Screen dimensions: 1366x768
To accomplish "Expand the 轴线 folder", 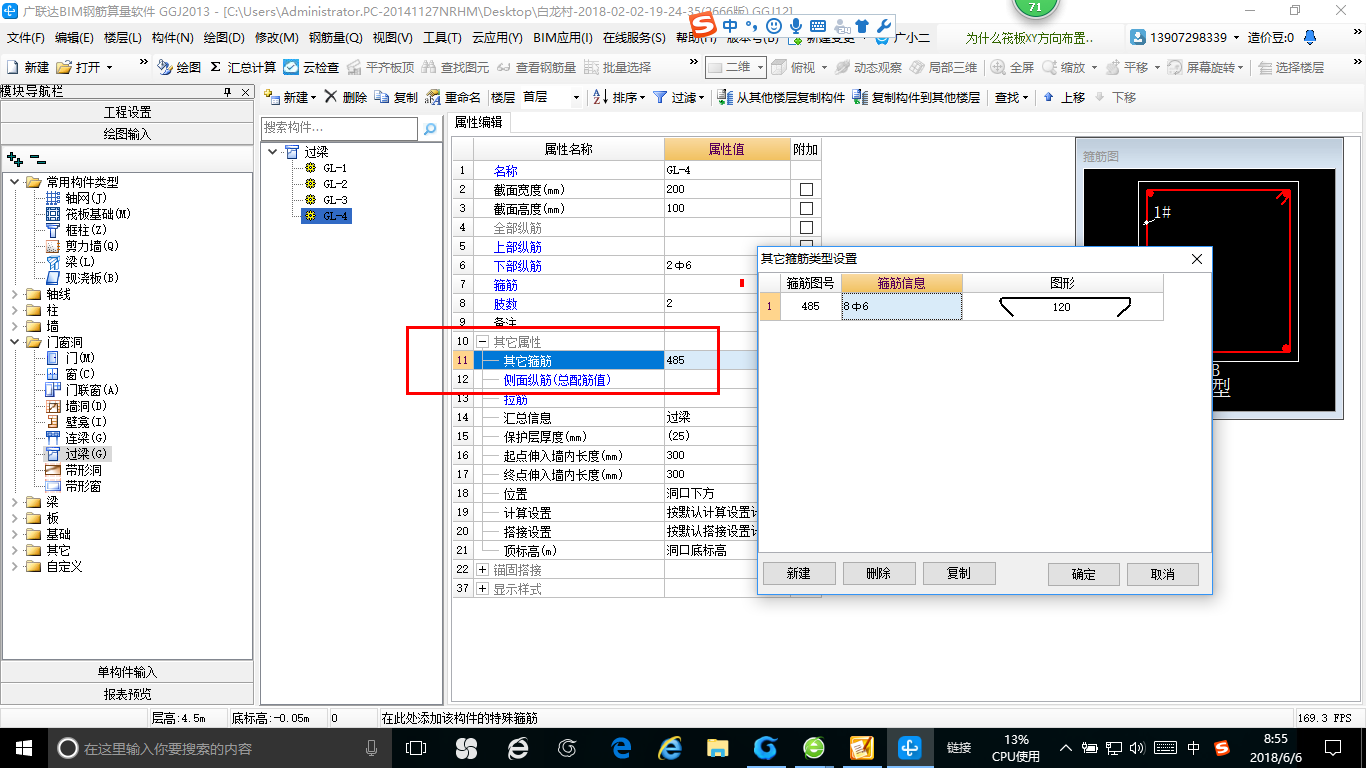I will point(15,294).
